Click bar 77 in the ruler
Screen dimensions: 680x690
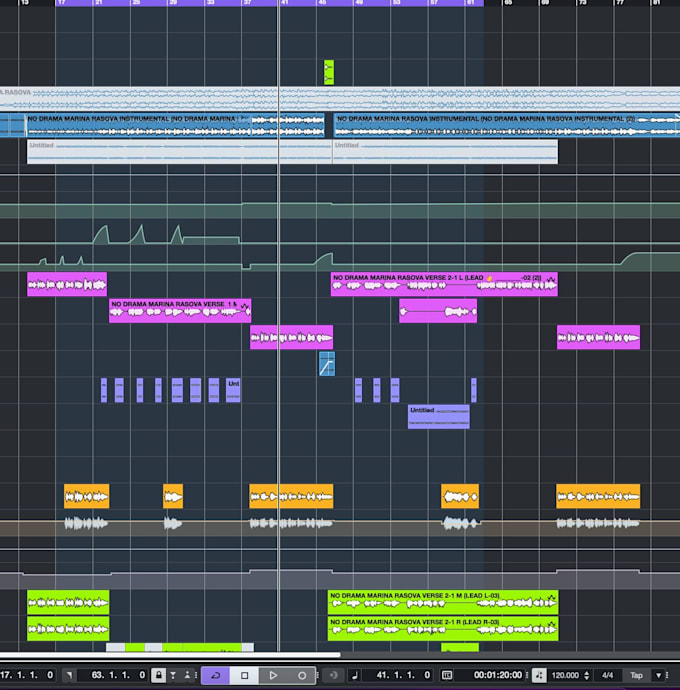tap(620, 3)
